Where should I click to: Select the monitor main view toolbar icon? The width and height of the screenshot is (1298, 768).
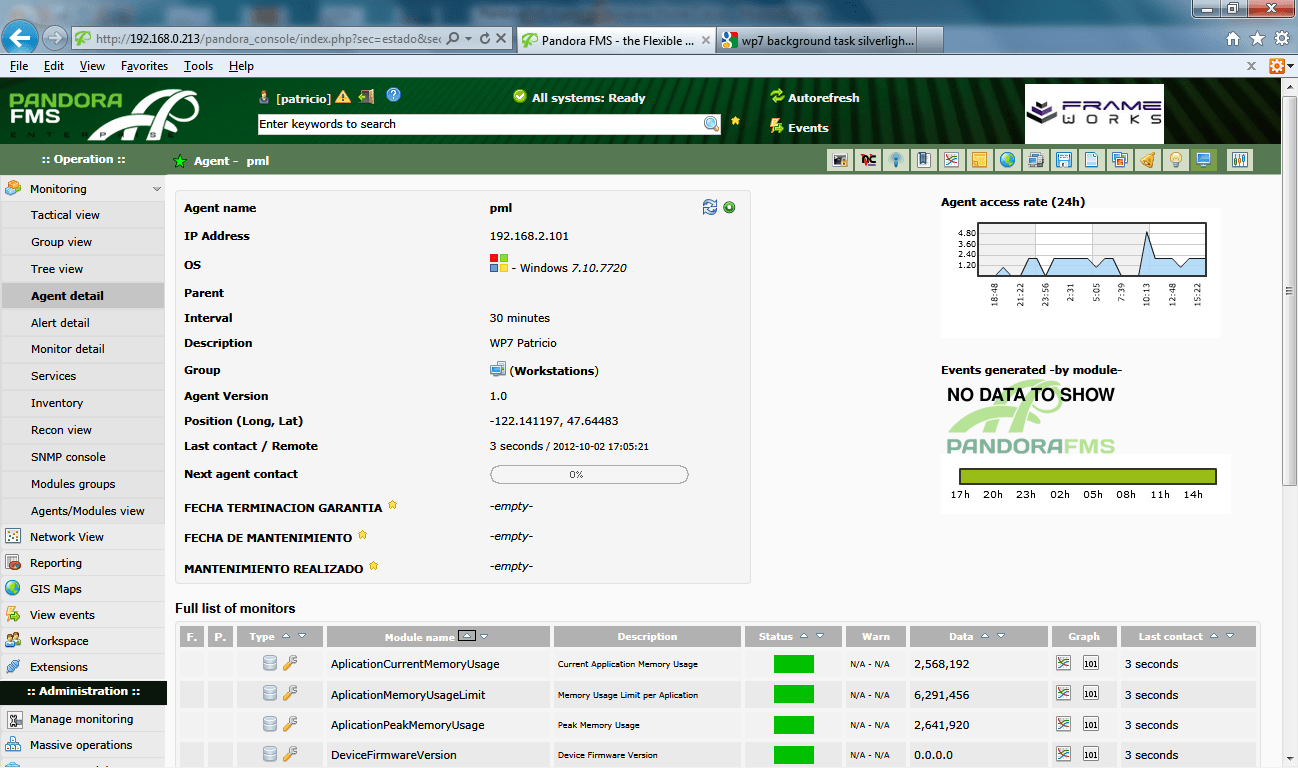pos(1204,159)
